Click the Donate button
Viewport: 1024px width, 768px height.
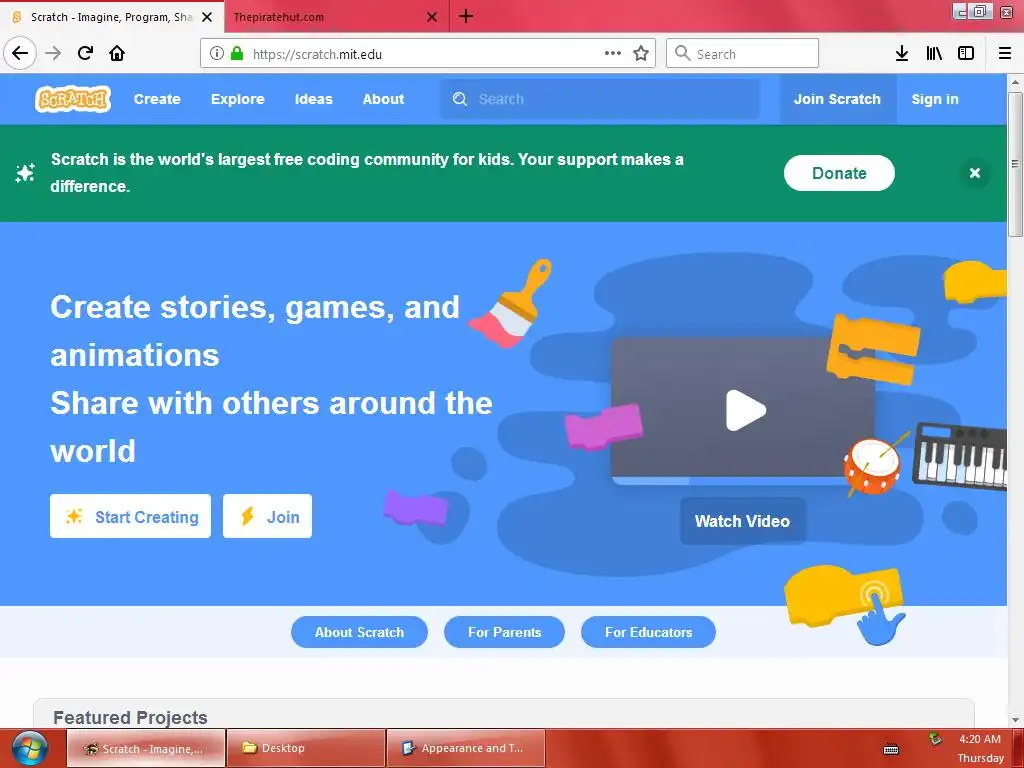(839, 173)
